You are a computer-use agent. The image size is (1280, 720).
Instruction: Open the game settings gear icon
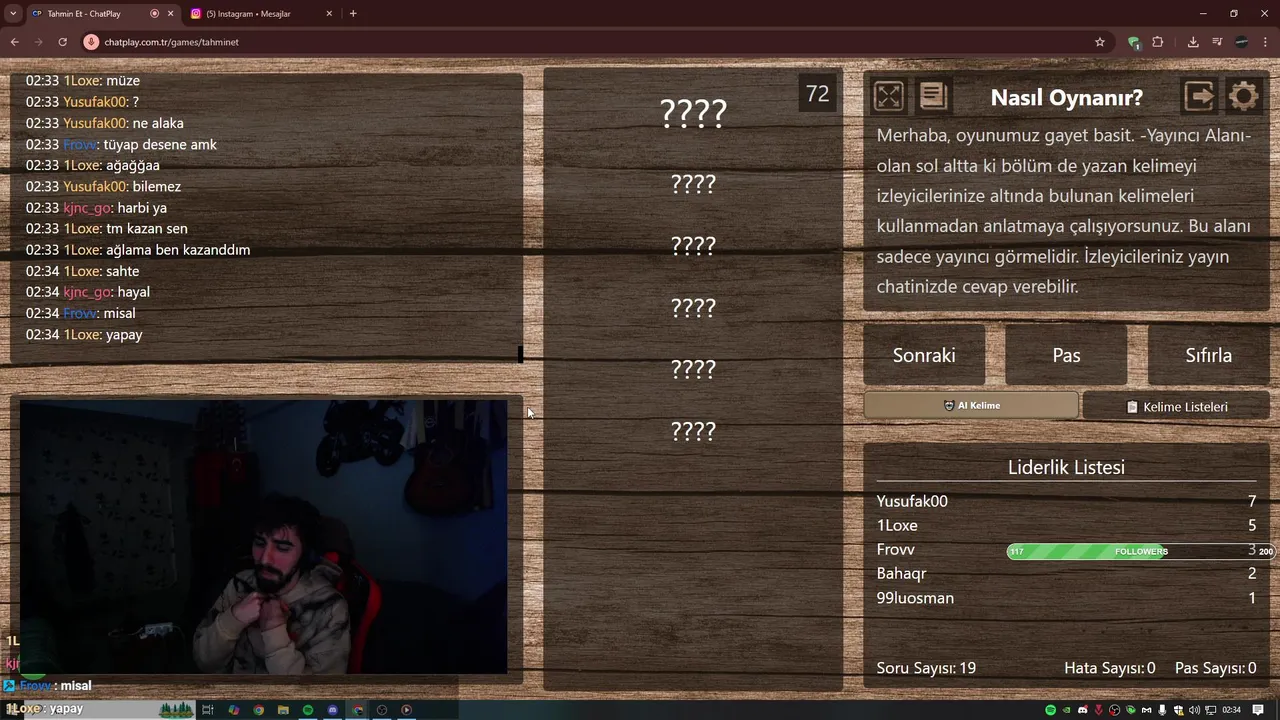(1244, 96)
